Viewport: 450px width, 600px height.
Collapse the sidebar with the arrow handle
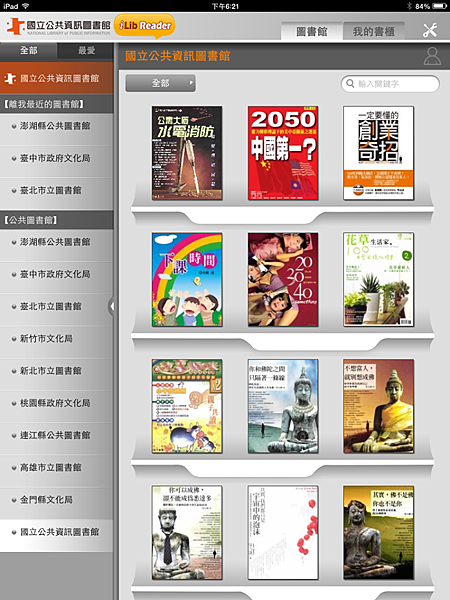pos(111,306)
